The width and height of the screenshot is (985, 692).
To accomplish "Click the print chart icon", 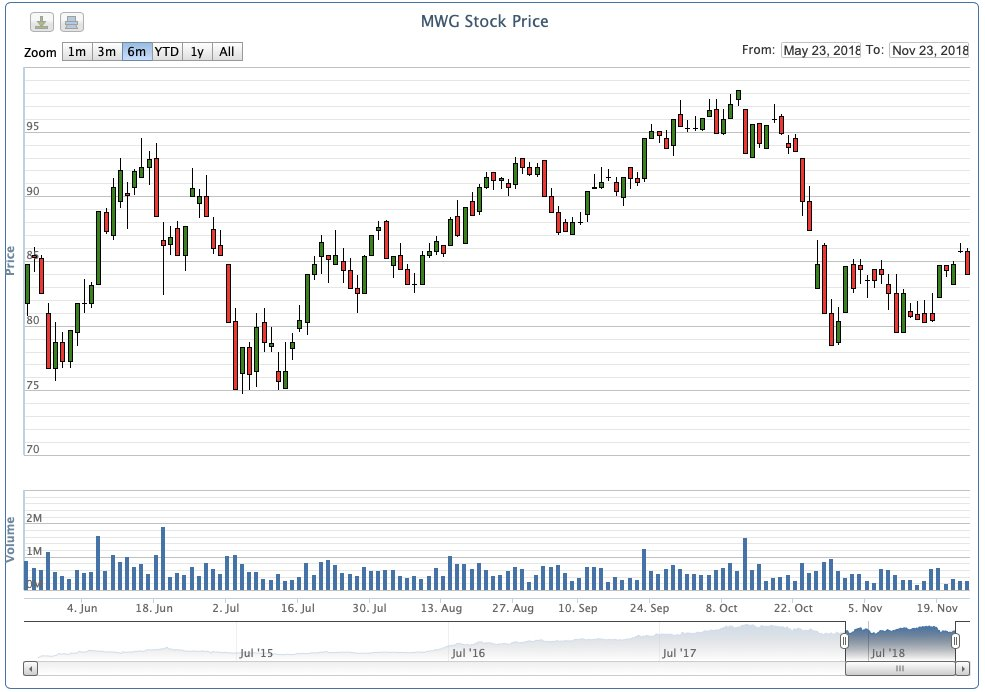I will (71, 23).
